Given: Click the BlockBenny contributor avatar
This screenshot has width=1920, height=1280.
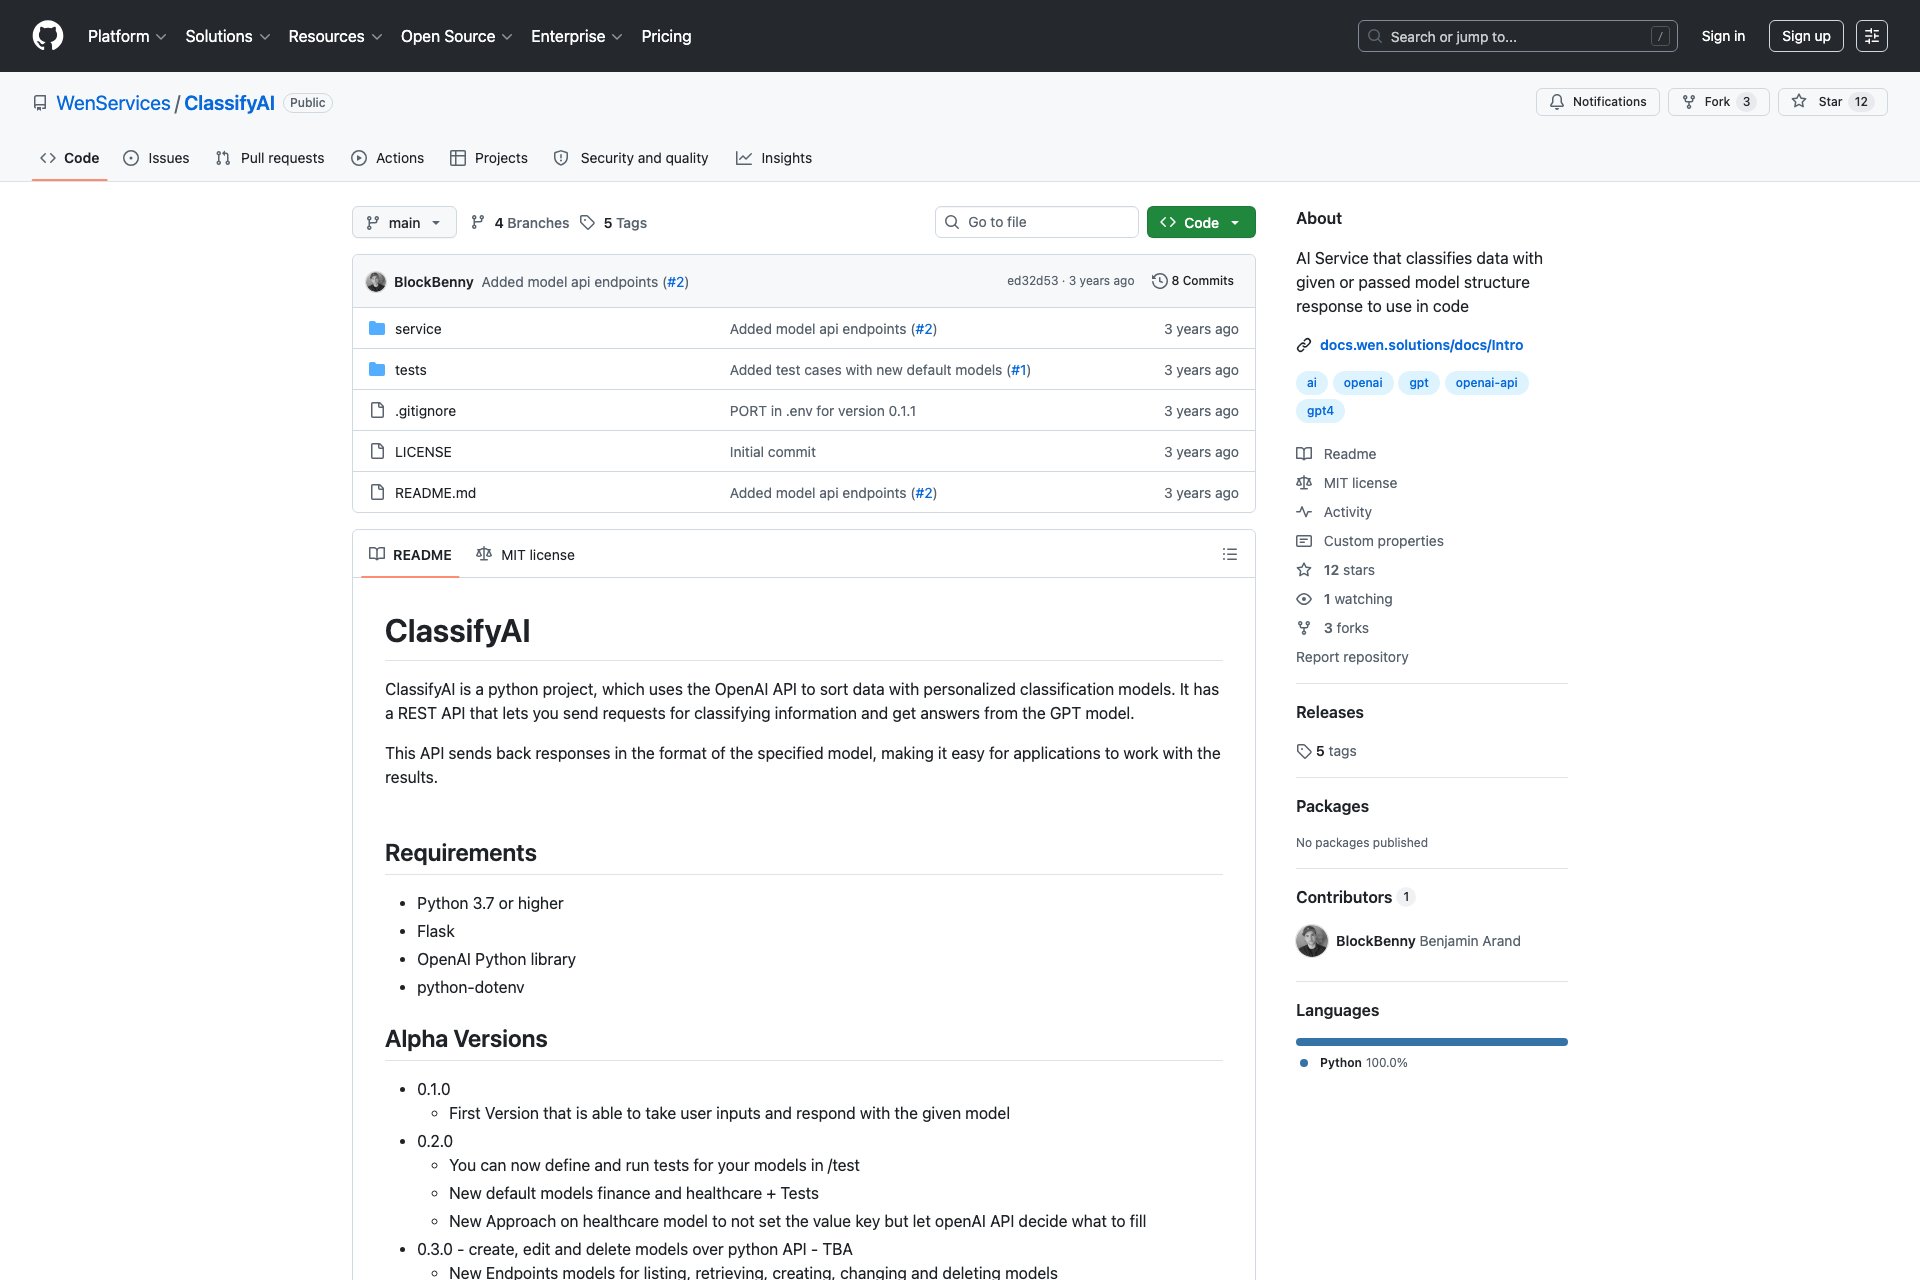Looking at the screenshot, I should (1311, 941).
